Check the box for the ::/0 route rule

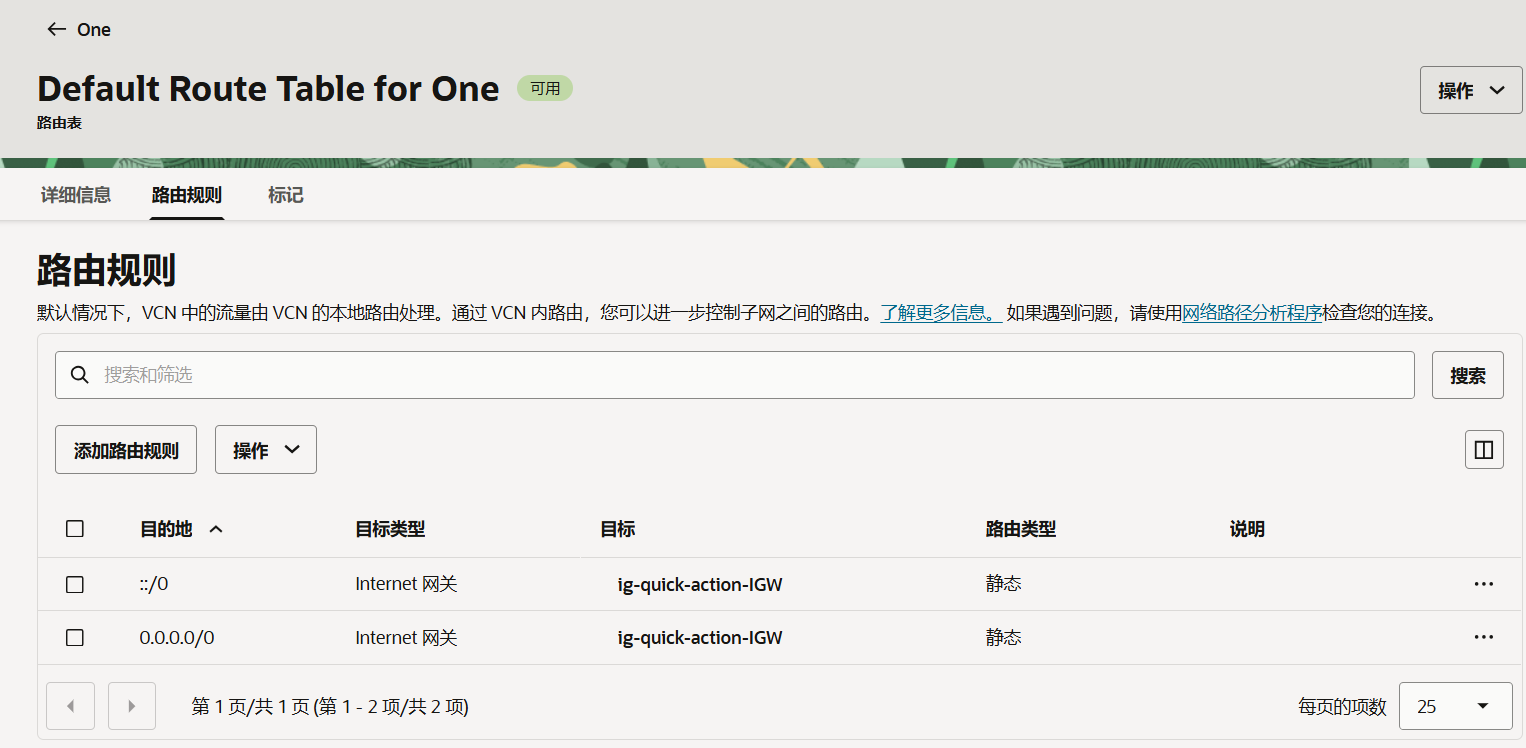pos(75,584)
